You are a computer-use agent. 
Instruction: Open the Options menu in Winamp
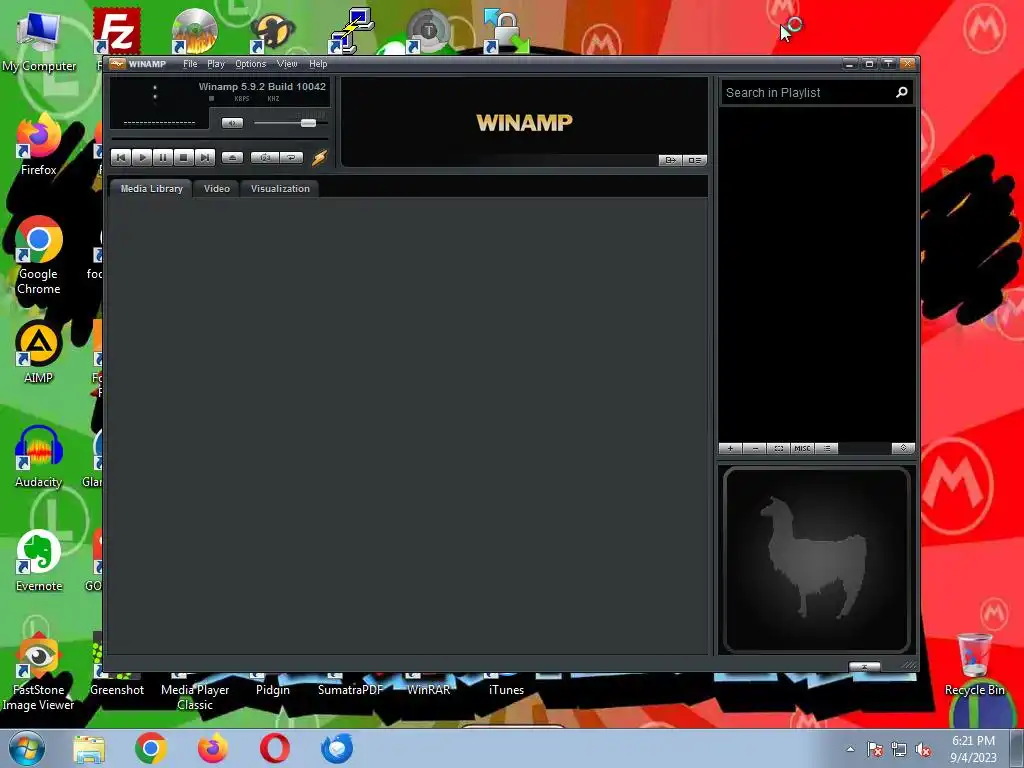point(251,64)
